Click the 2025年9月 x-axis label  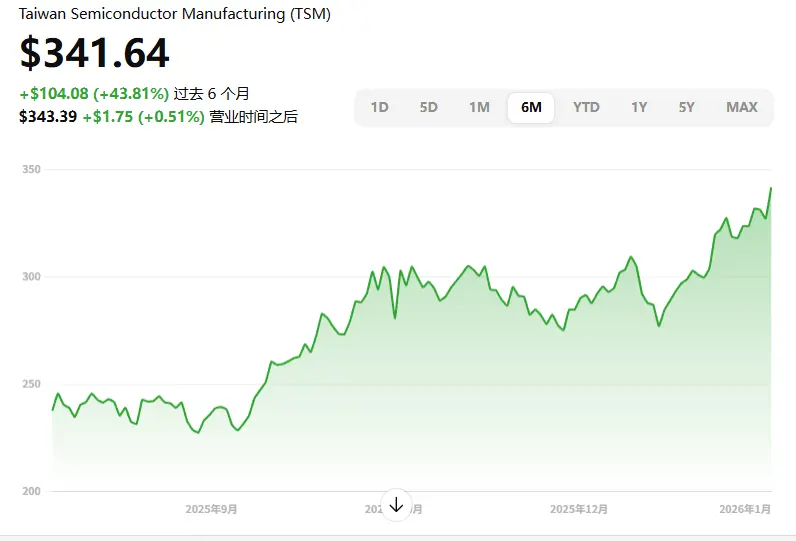click(x=211, y=509)
